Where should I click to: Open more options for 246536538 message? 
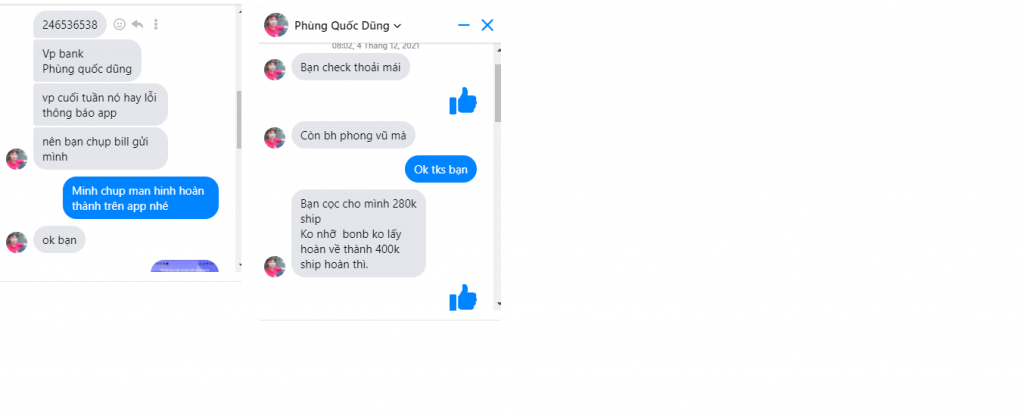point(155,24)
